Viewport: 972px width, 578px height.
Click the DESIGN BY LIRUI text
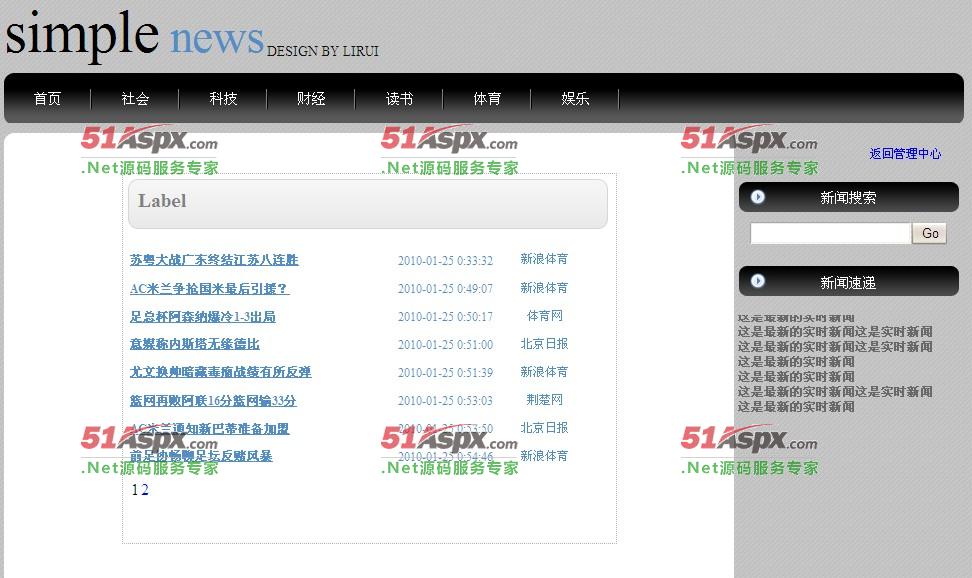pos(322,51)
